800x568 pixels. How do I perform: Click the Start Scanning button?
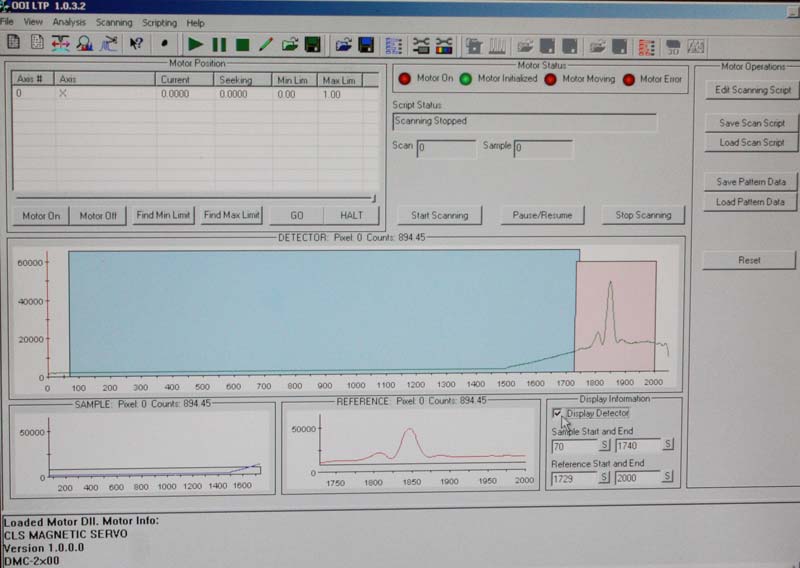click(439, 215)
